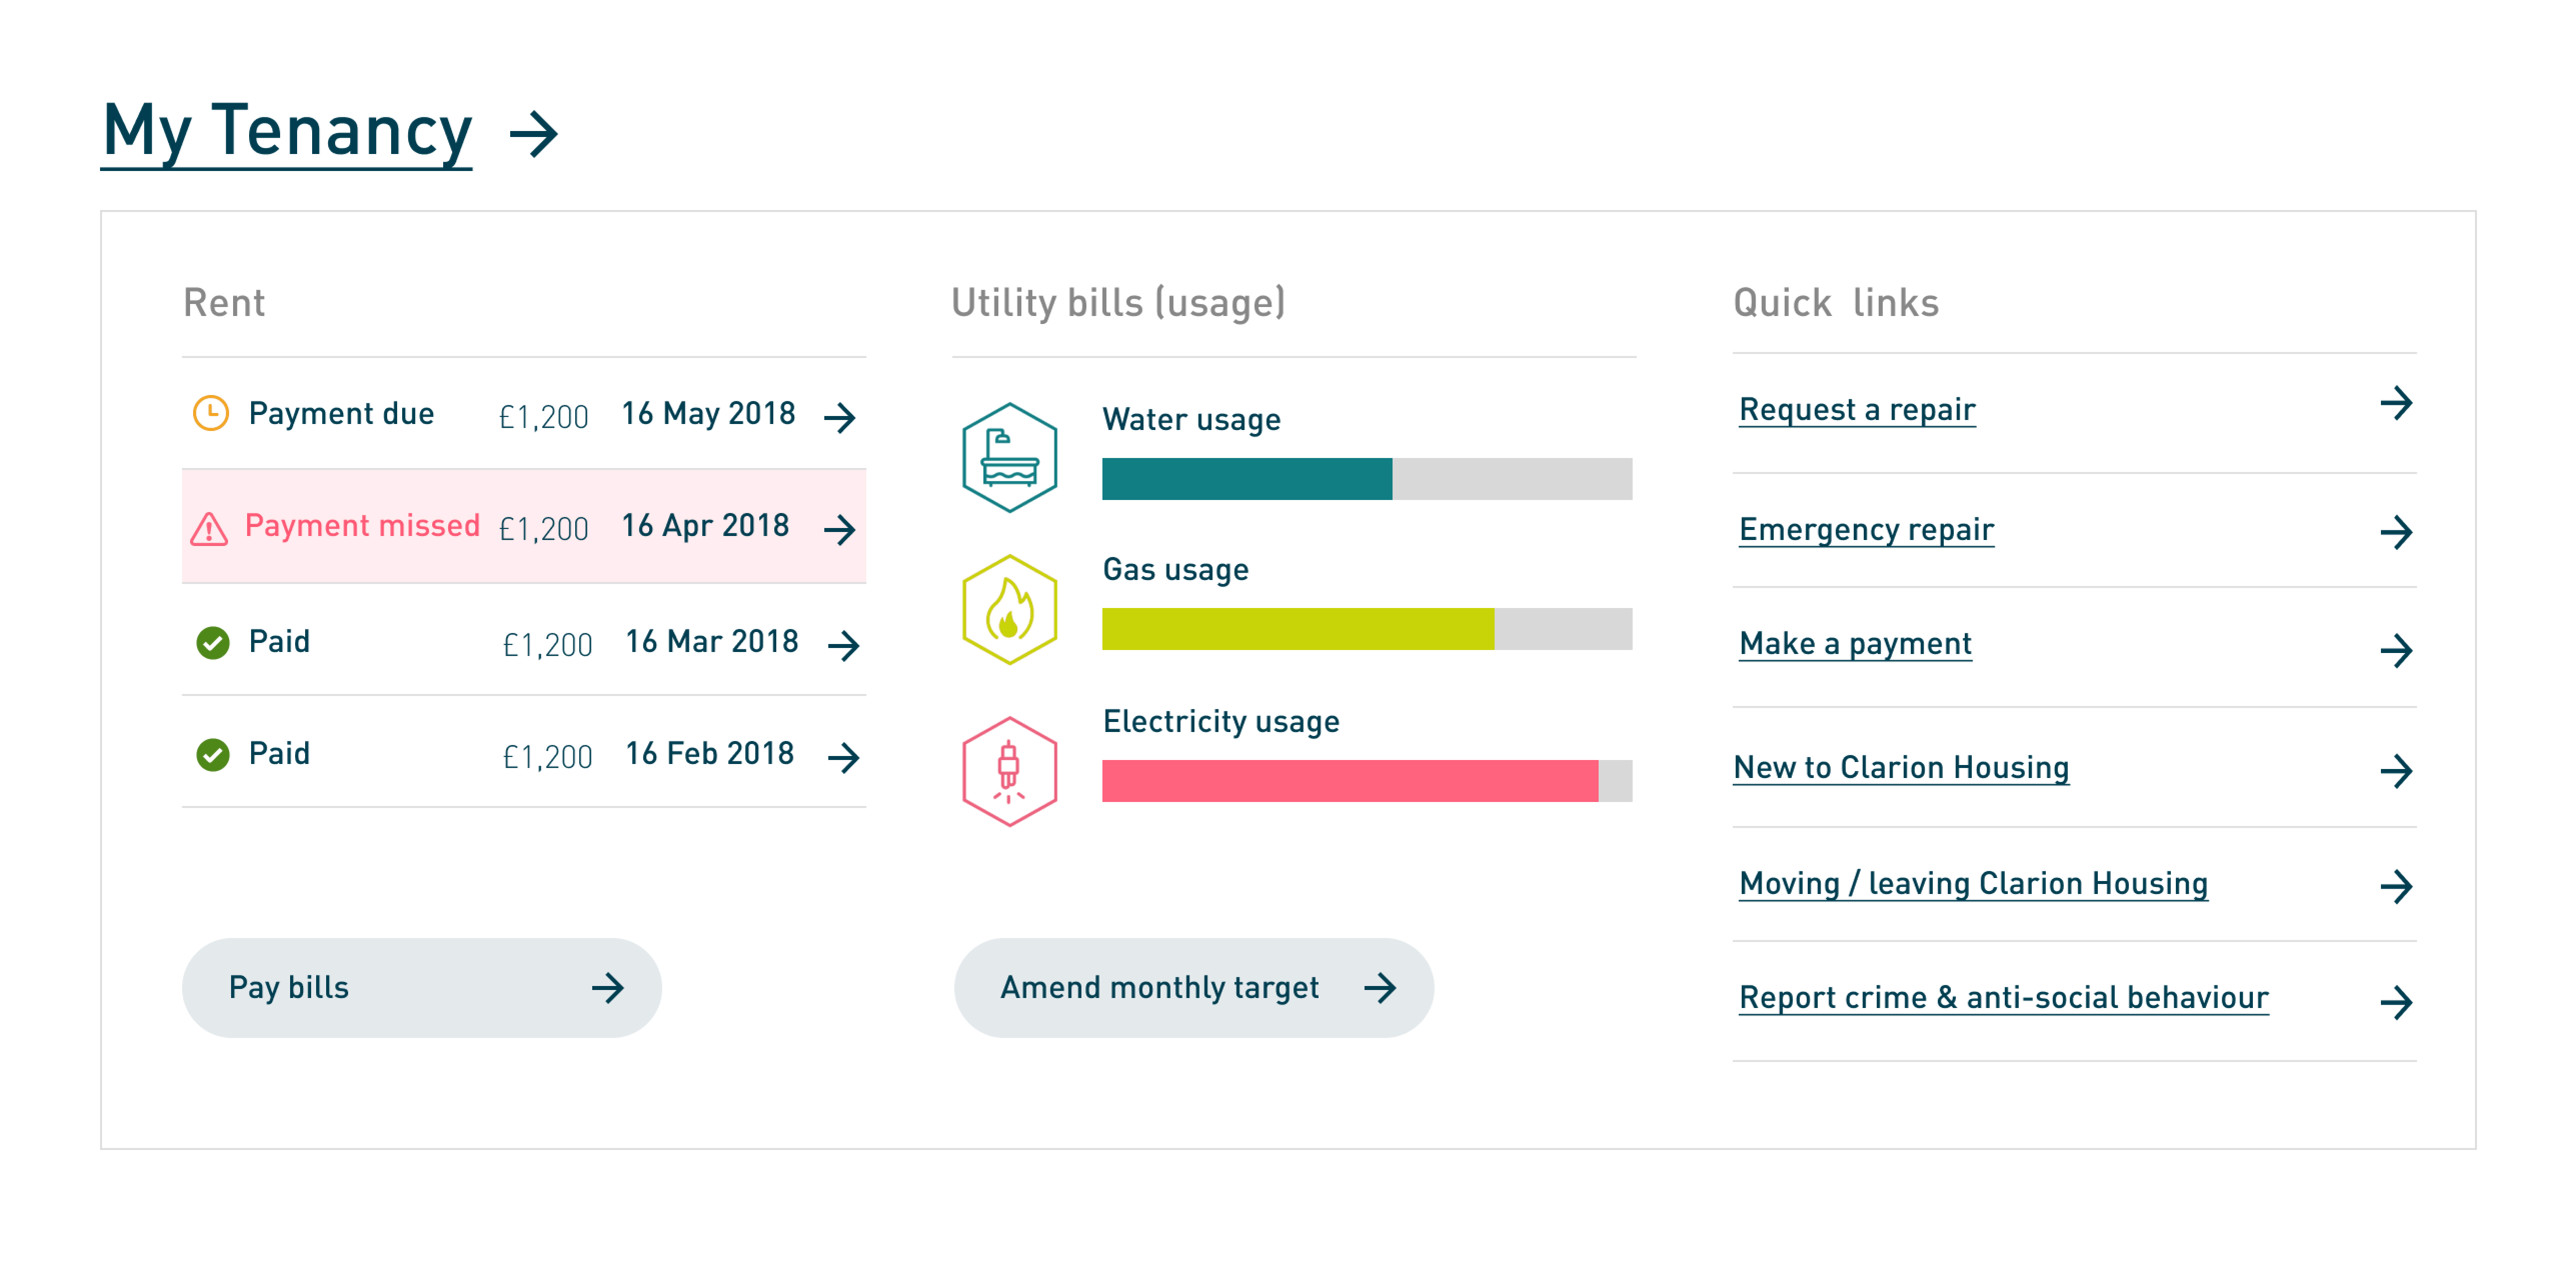Click the gas usage flame icon
The width and height of the screenshot is (2576, 1266).
pos(1009,609)
